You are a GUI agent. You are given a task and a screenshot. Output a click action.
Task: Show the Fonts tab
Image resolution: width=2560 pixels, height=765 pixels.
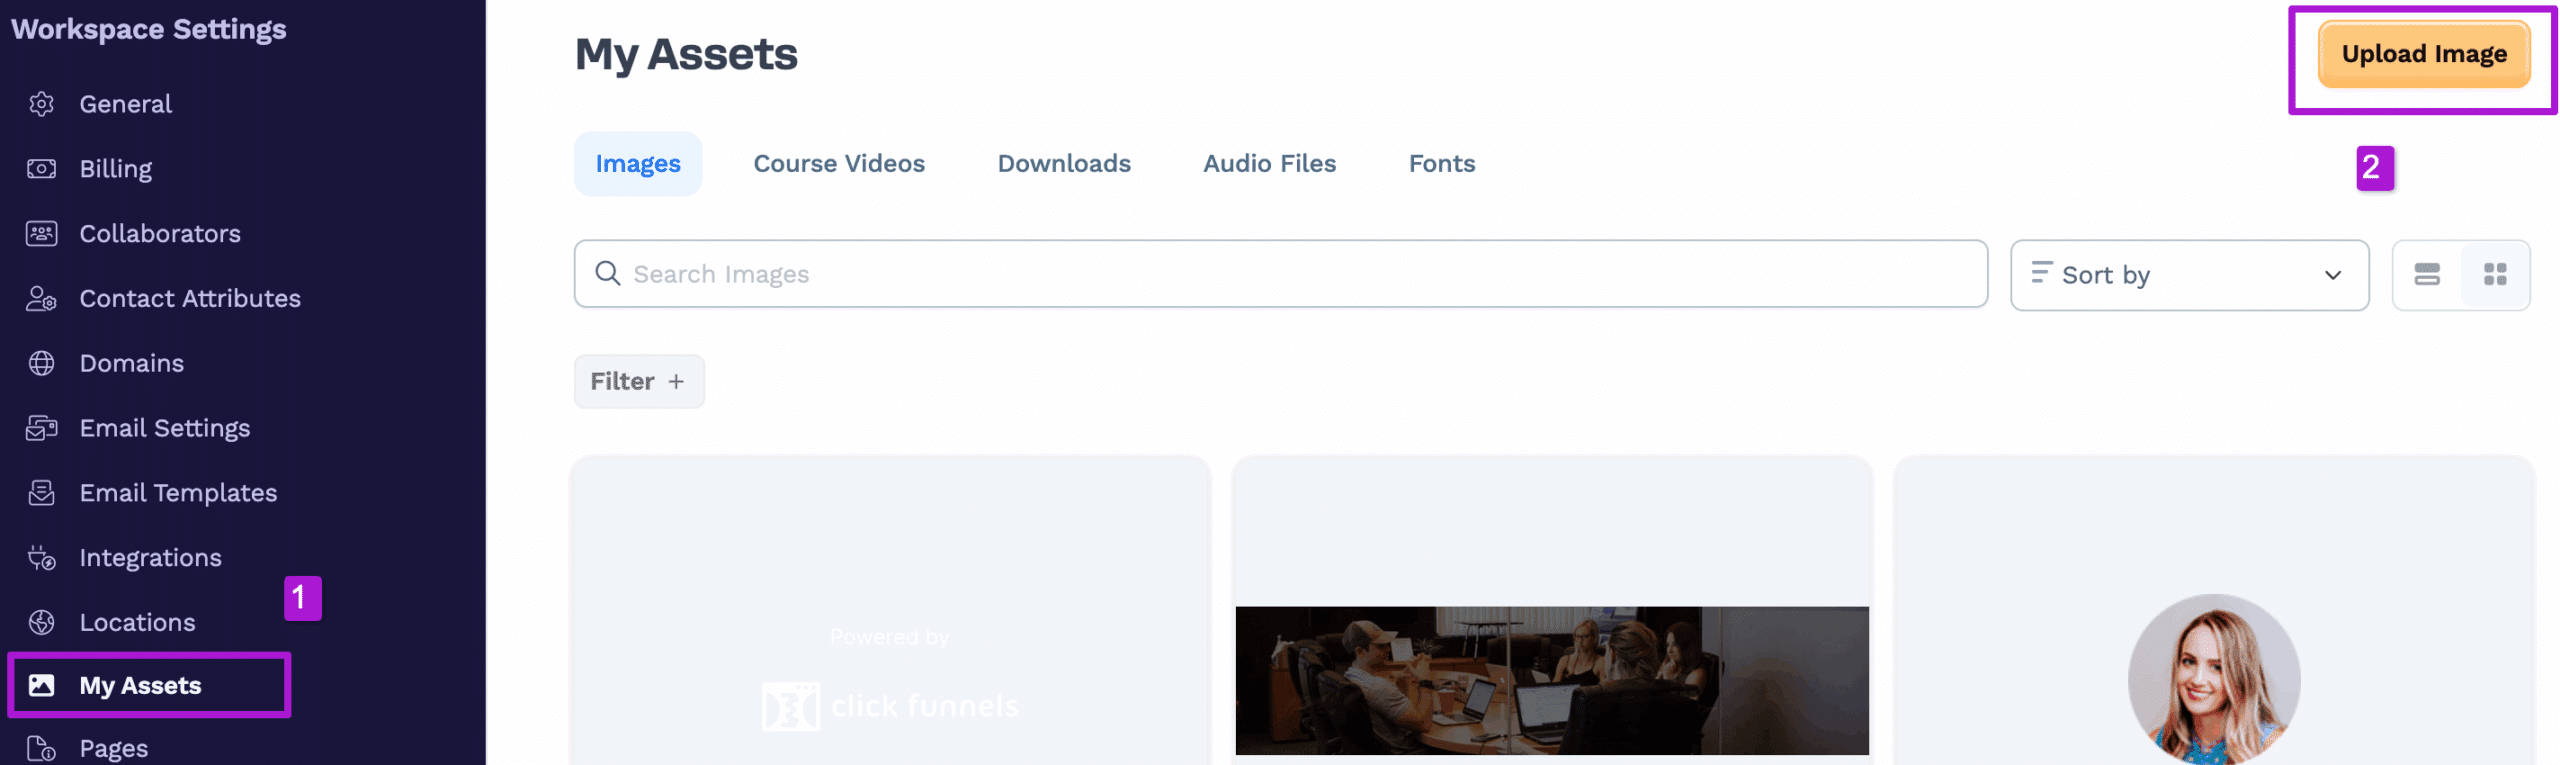tap(1442, 163)
